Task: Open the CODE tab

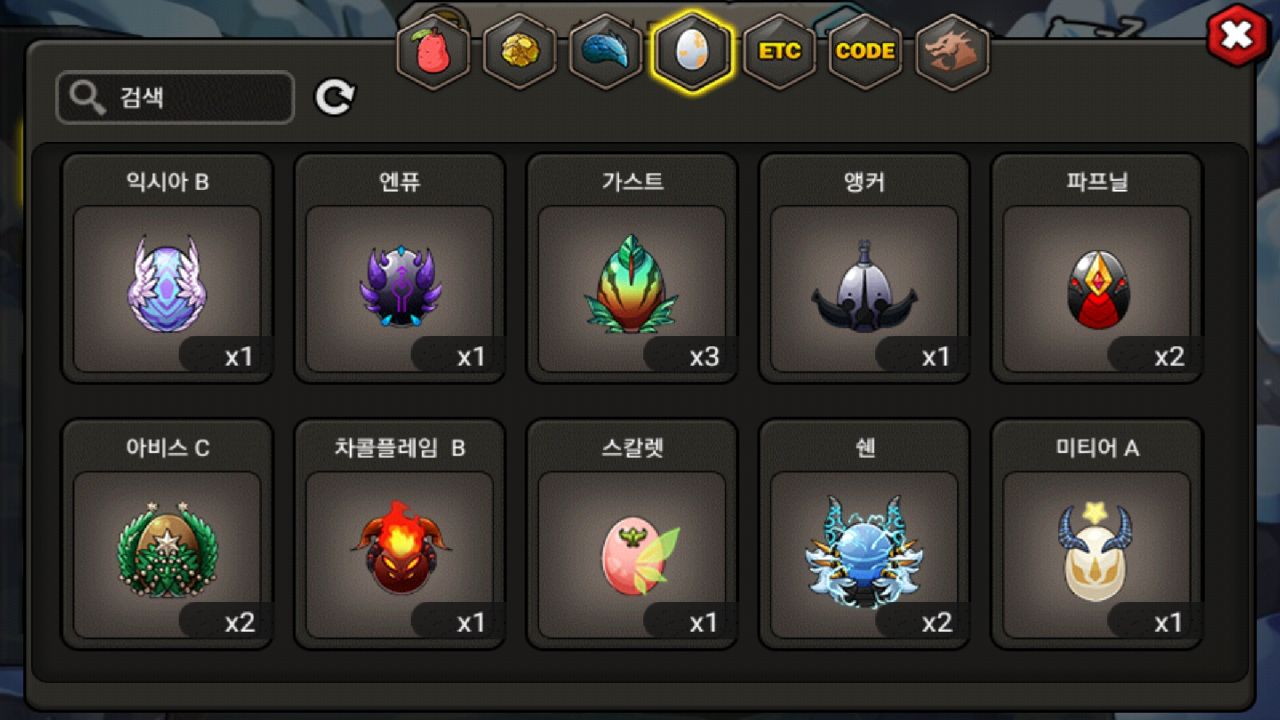Action: [x=865, y=52]
